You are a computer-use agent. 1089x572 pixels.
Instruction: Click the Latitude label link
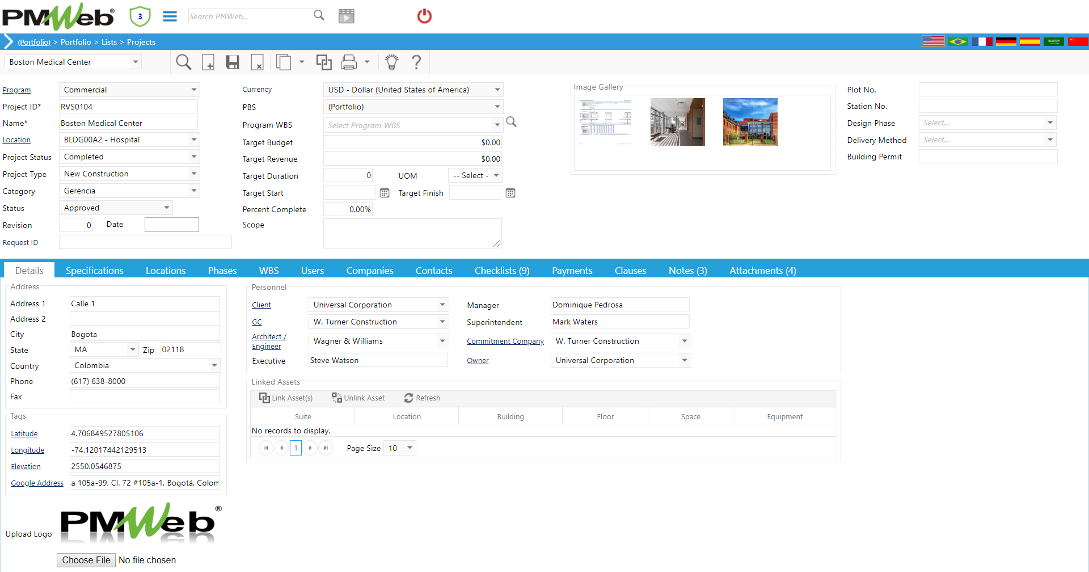coord(24,433)
